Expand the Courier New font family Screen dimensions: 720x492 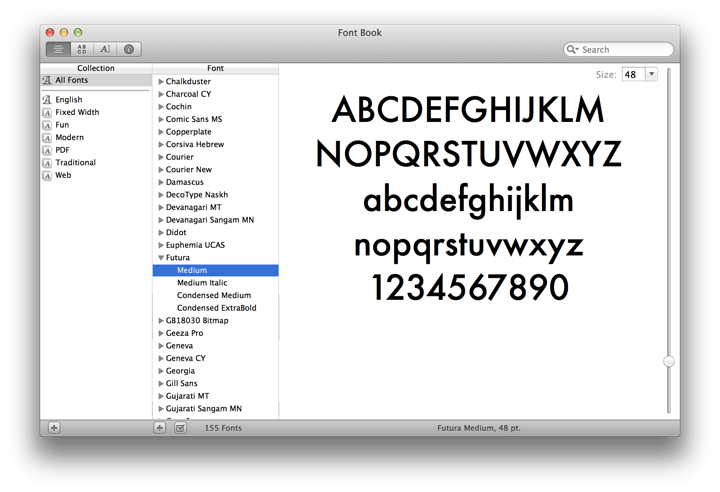(x=161, y=170)
